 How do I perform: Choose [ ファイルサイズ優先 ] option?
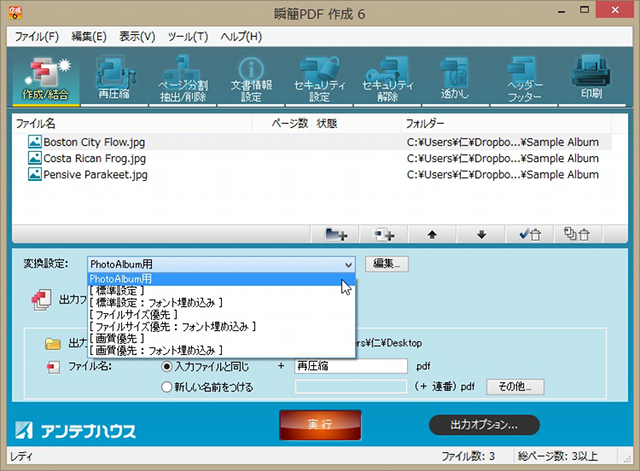[x=222, y=314]
